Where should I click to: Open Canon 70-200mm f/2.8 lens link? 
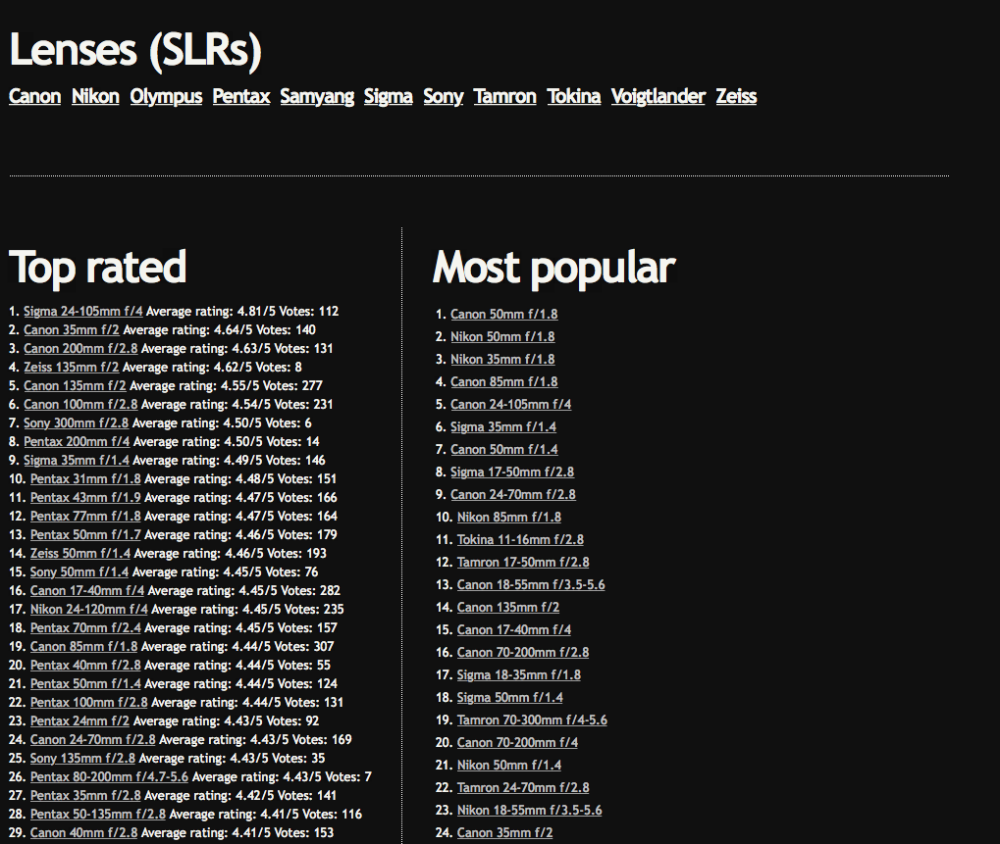(x=523, y=652)
